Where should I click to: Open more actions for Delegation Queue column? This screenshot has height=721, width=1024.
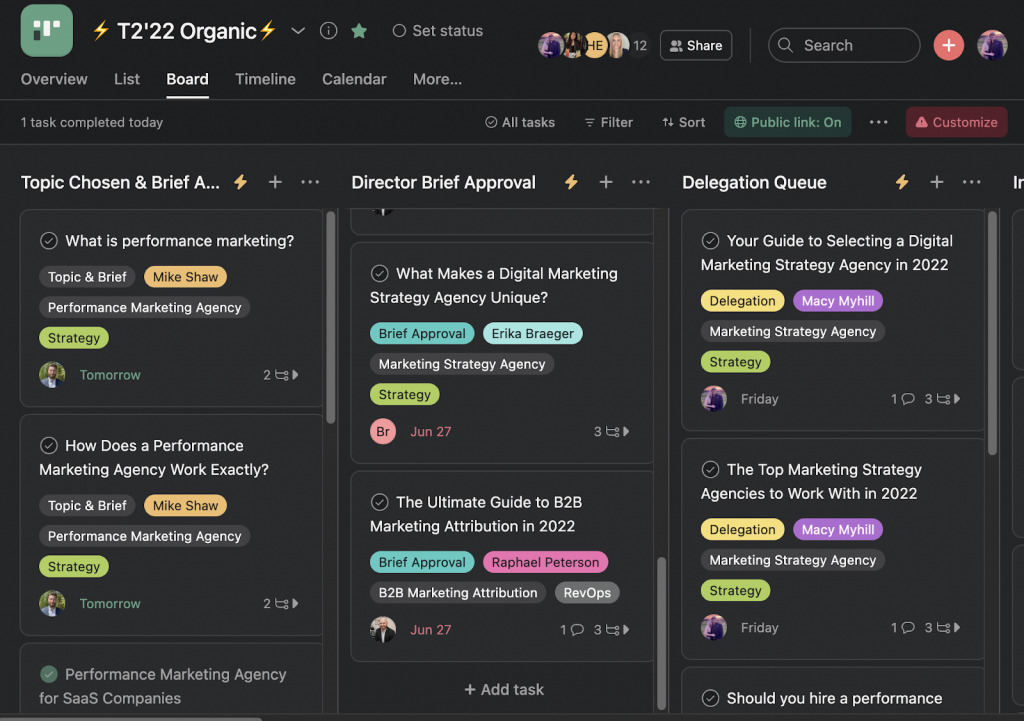pyautogui.click(x=972, y=182)
